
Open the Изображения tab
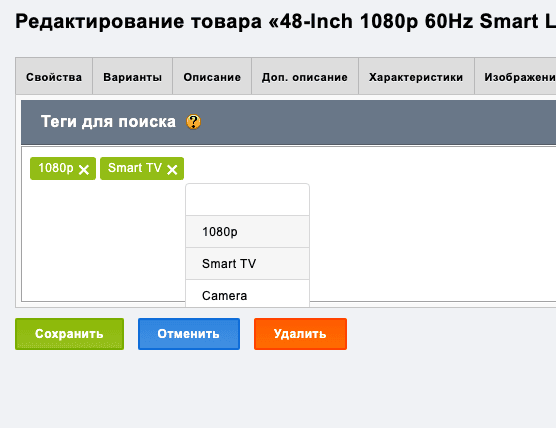[516, 77]
